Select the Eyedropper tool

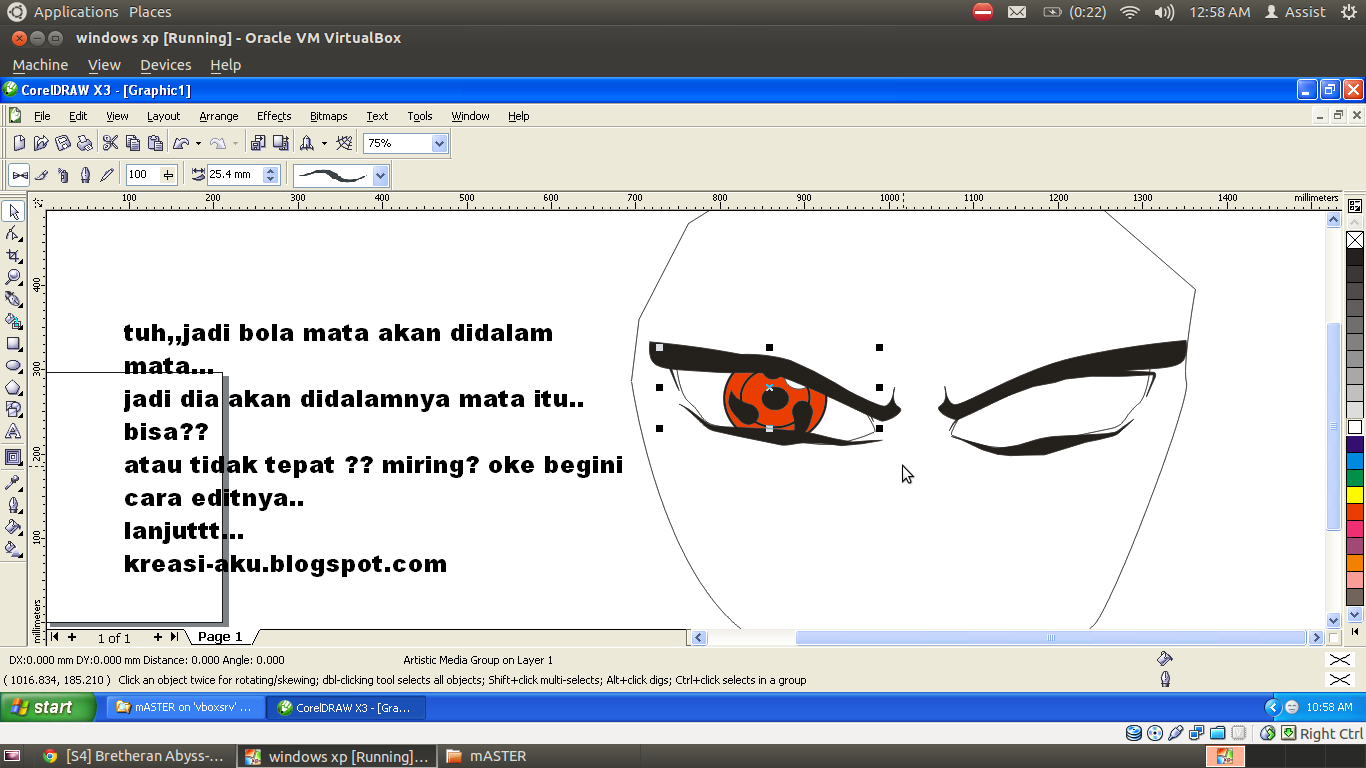click(x=13, y=482)
